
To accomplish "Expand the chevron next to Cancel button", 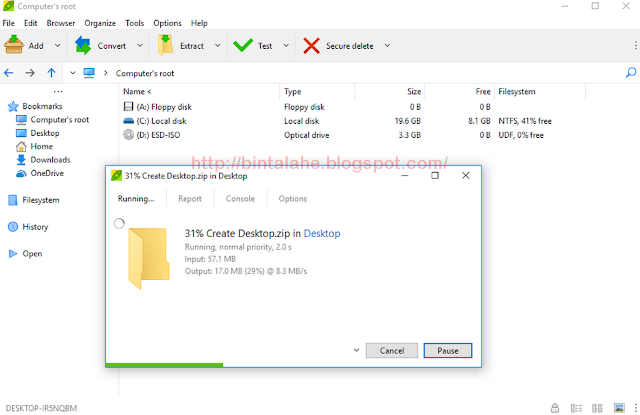I will click(356, 350).
